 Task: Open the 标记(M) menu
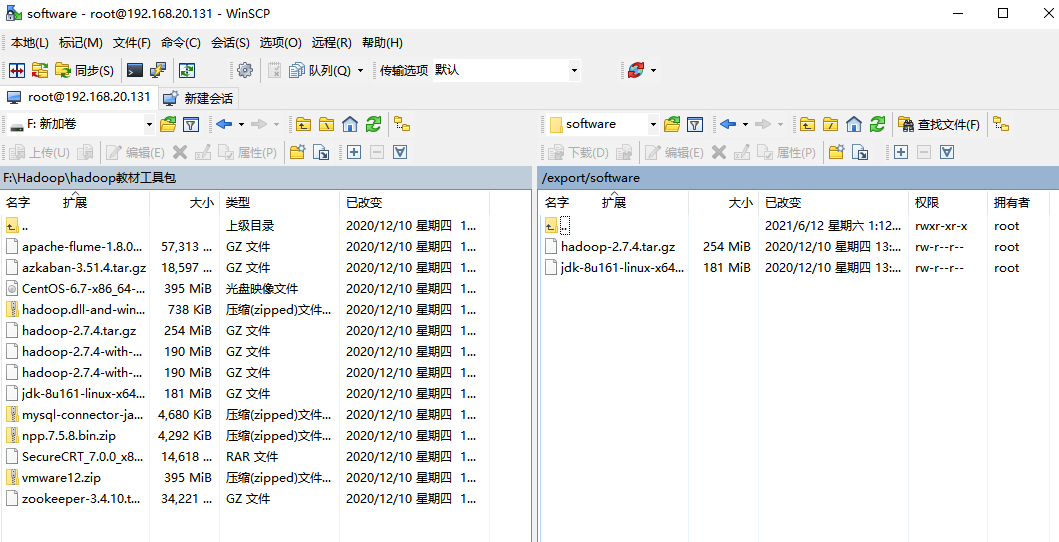point(80,43)
